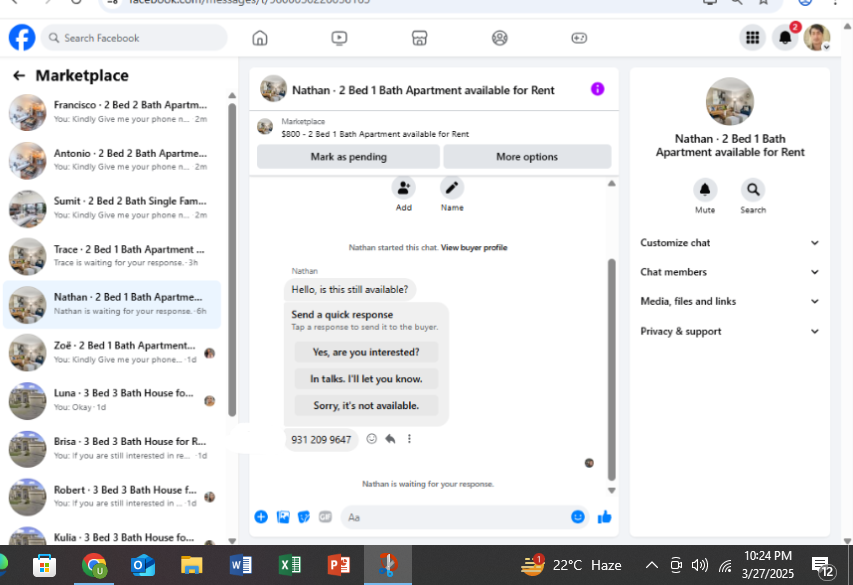The image size is (853, 585).
Task: Open the Groups icon
Action: pos(499,38)
